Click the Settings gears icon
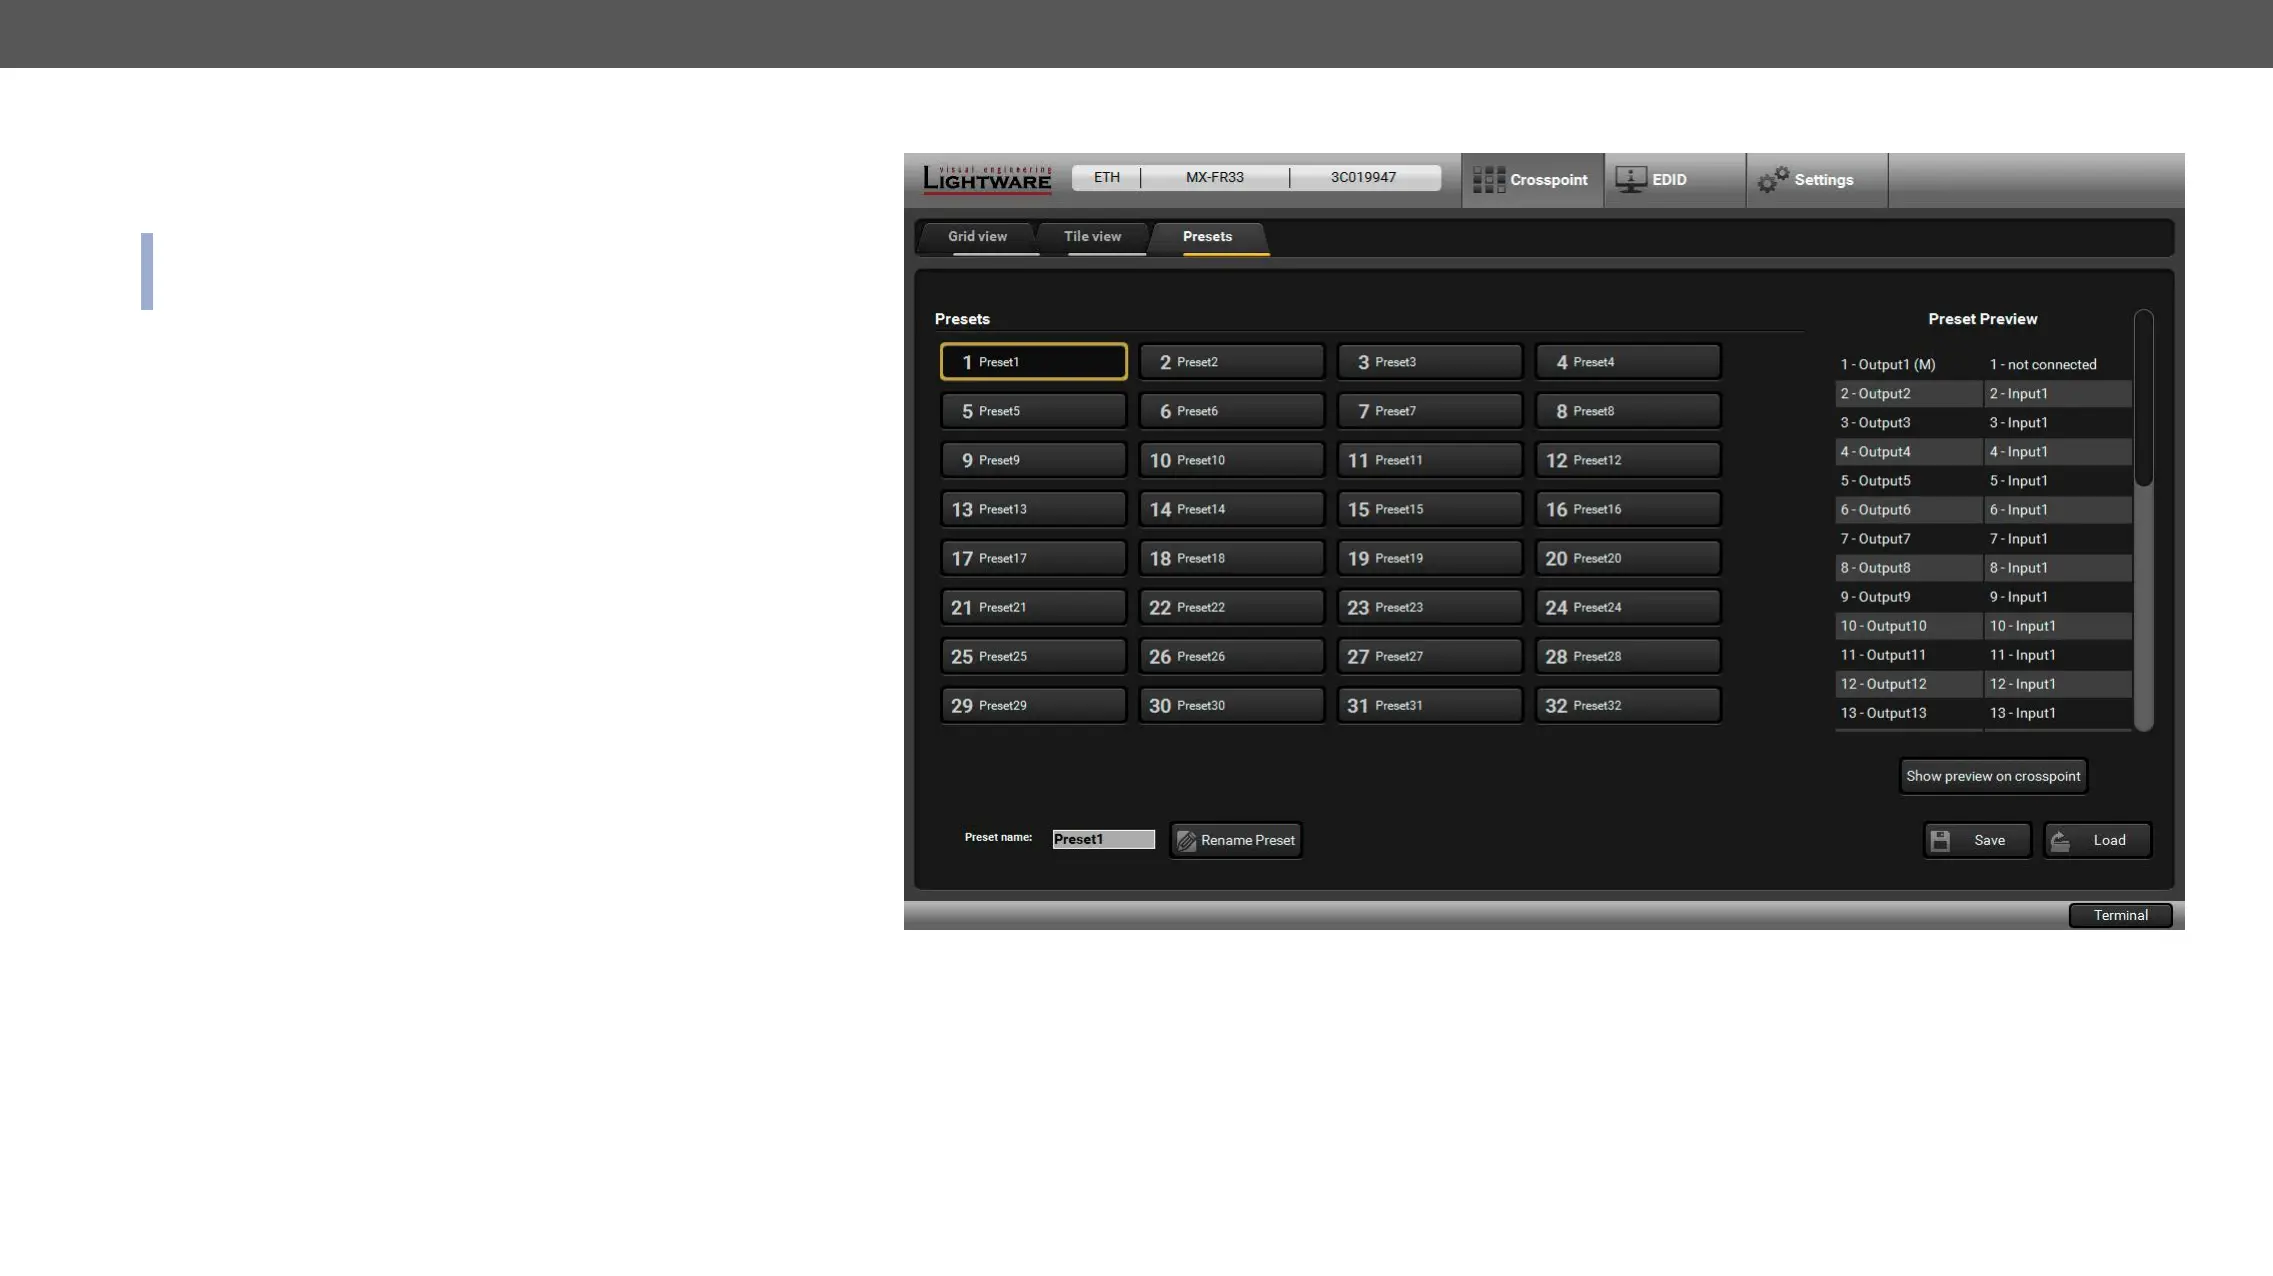This screenshot has width=2273, height=1276. click(x=1773, y=180)
